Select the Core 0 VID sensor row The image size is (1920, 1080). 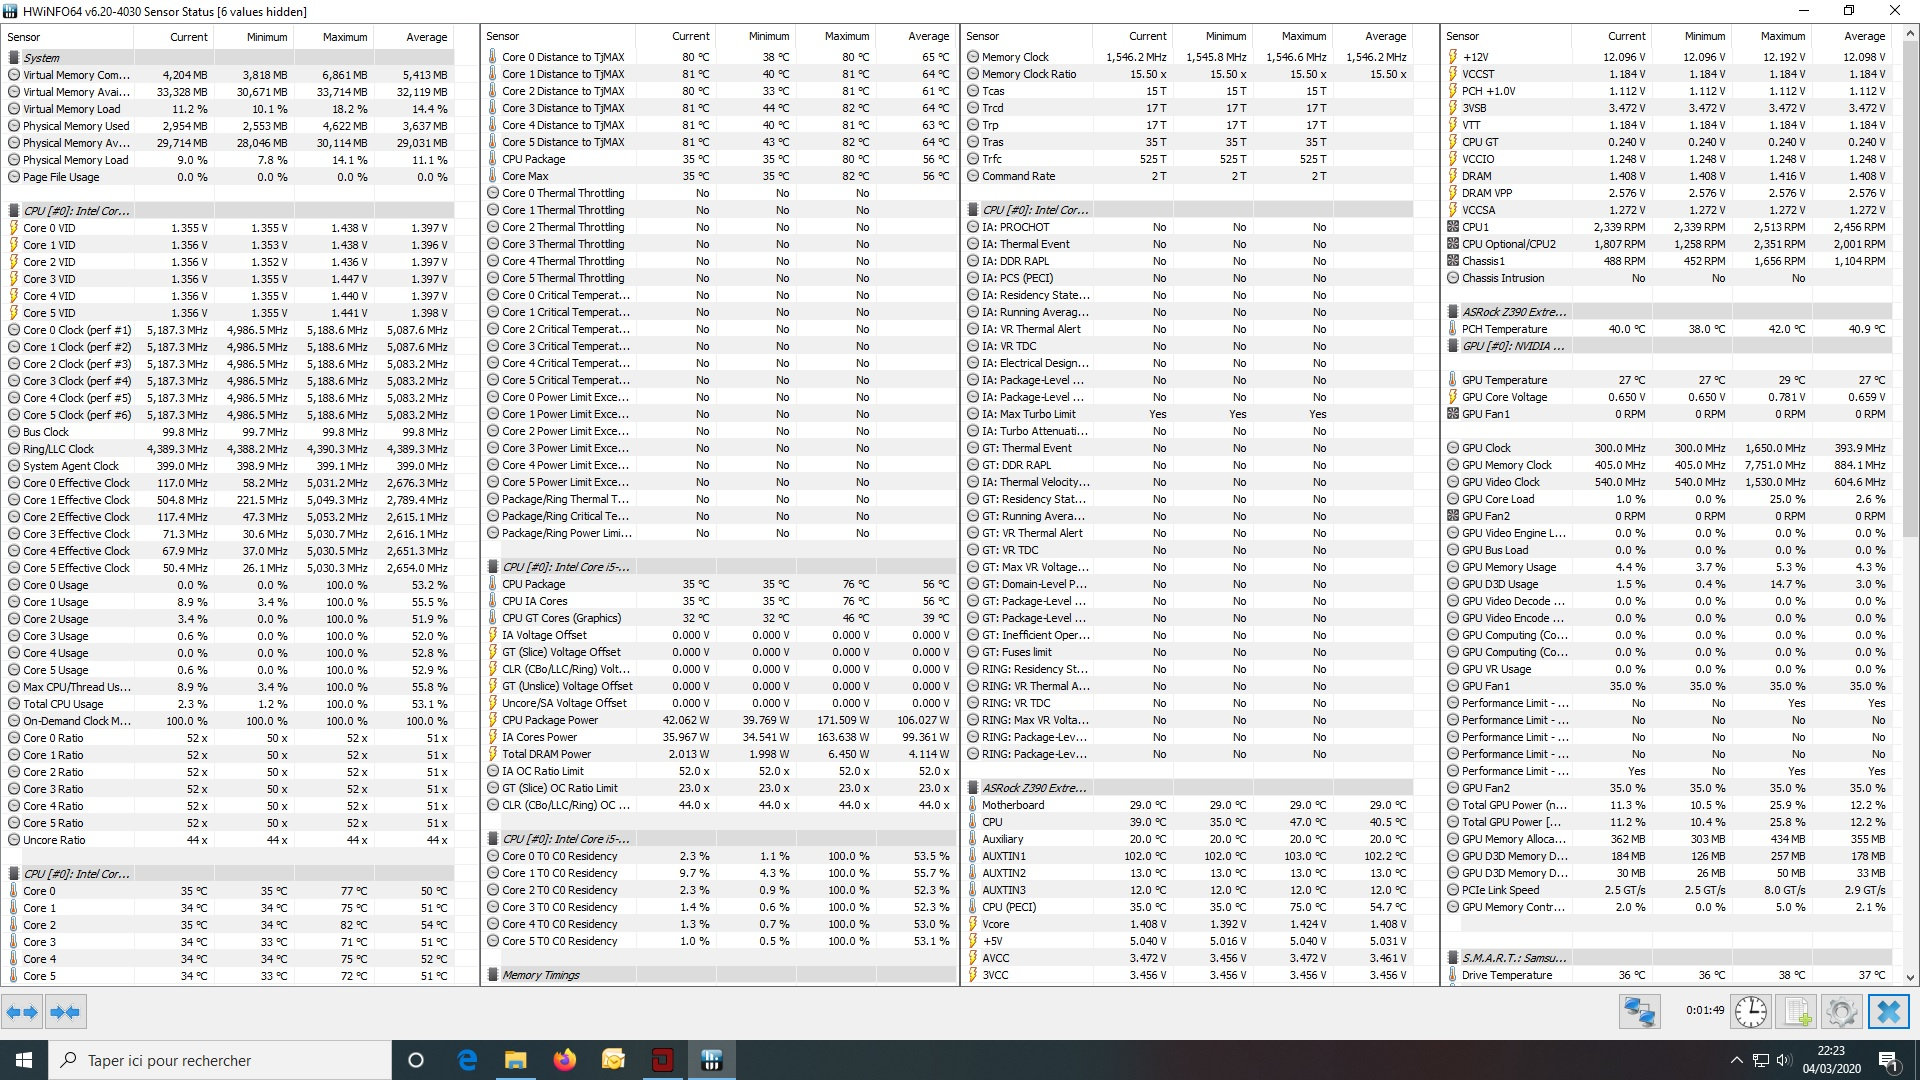click(x=49, y=228)
